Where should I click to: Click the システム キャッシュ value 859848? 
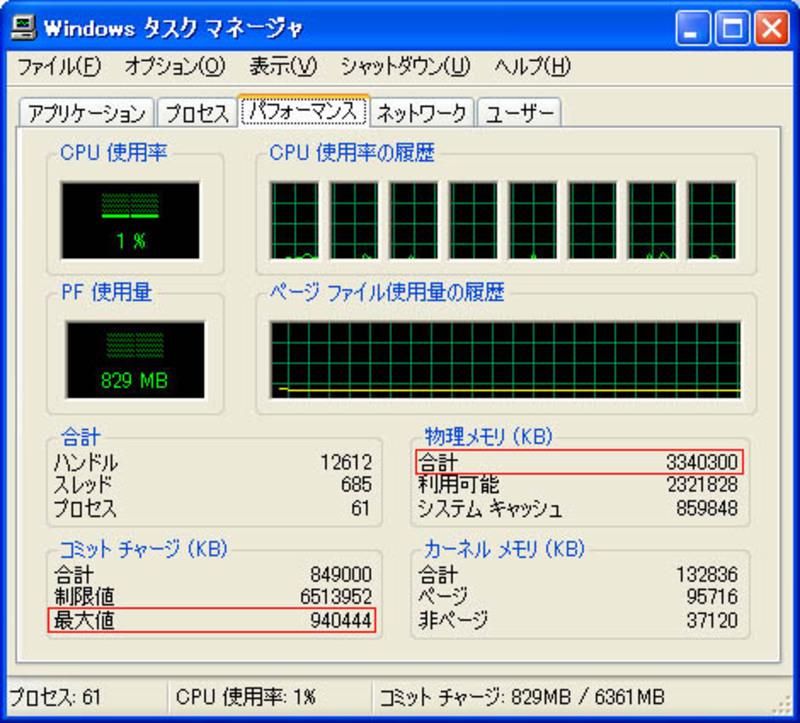[707, 508]
